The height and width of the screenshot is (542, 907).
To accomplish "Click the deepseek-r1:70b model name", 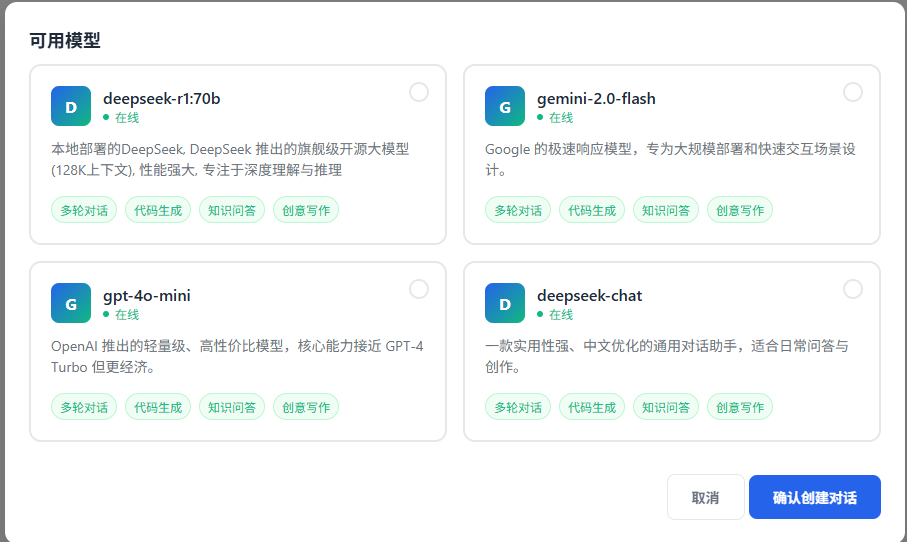I will coord(161,99).
